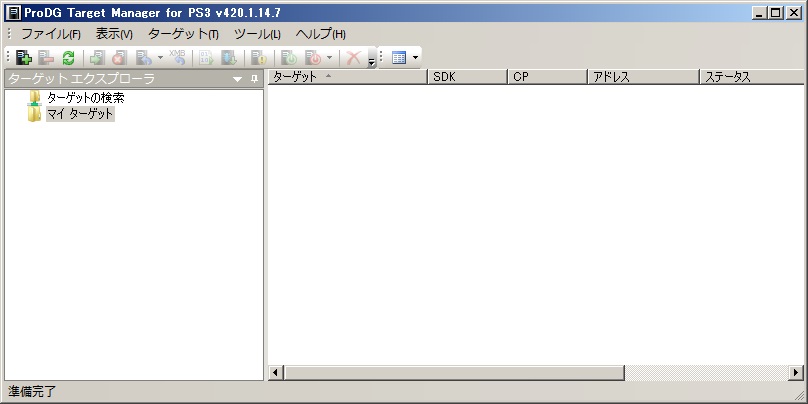This screenshot has width=808, height=404.
Task: Click the Disconnect target icon with red cross
Action: [119, 57]
